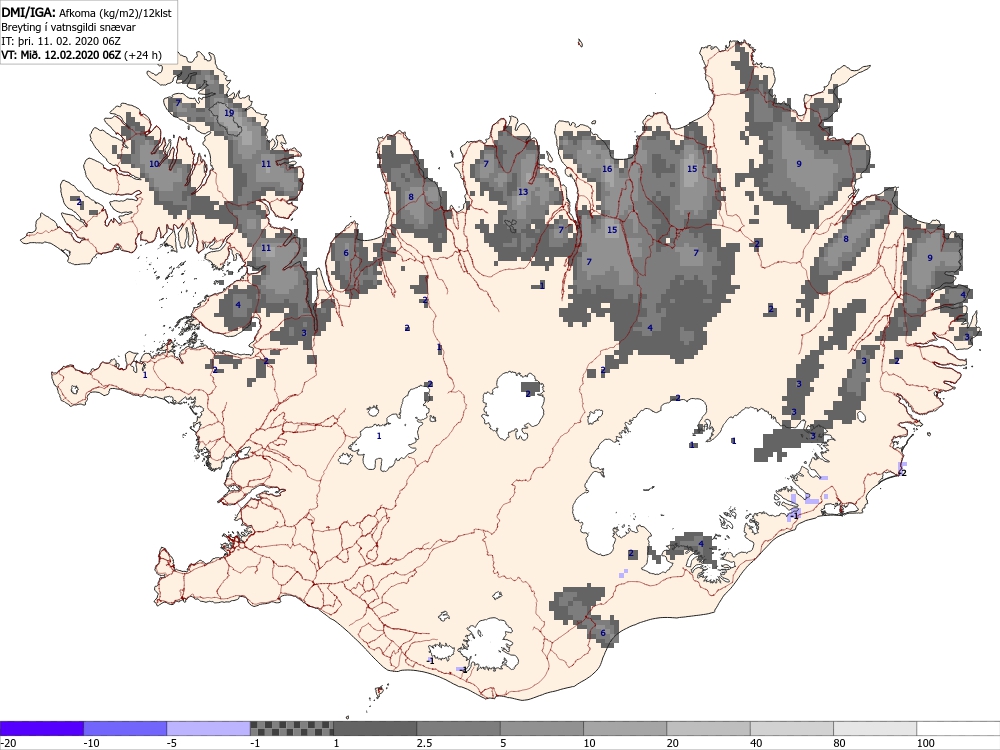The width and height of the screenshot is (1000, 750).
Task: Select the pale gray 40 to 80 legend swatch
Action: [792, 728]
